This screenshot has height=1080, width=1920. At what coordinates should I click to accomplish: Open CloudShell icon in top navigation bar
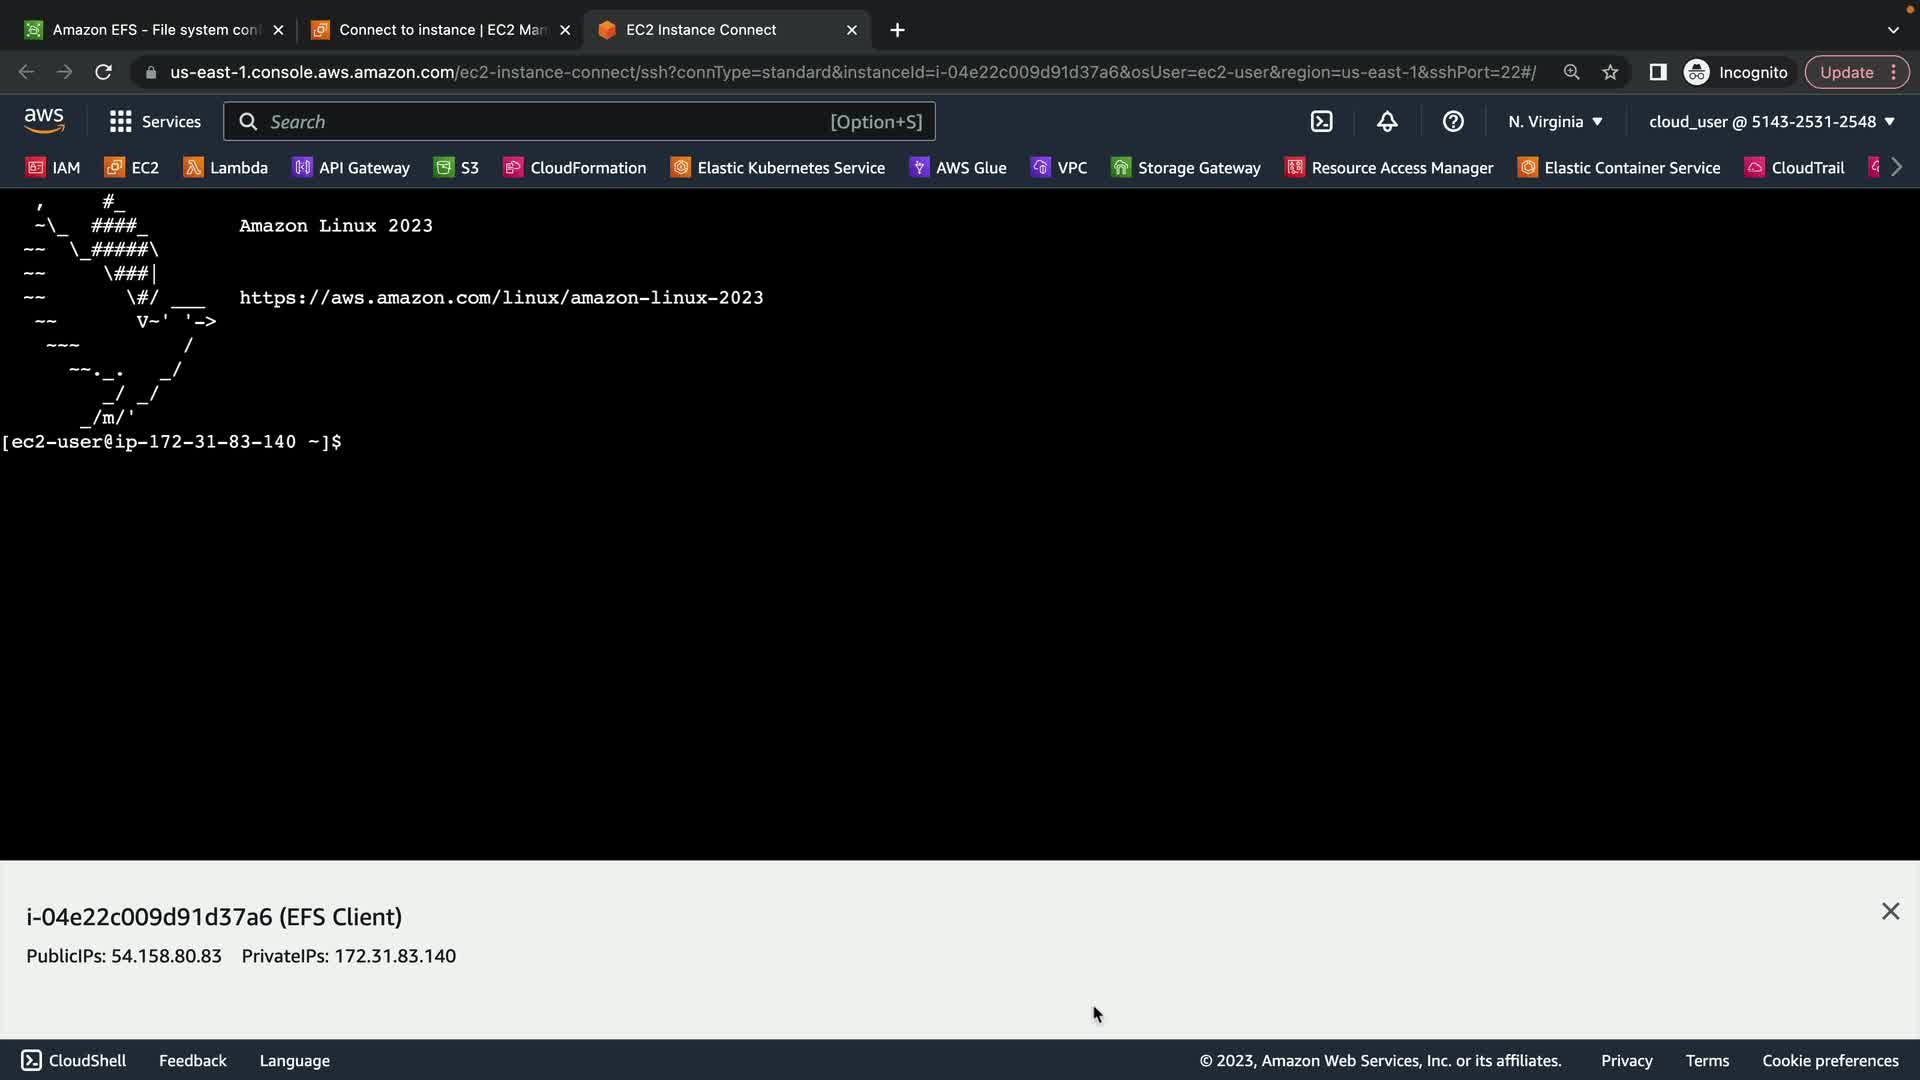(x=1321, y=122)
